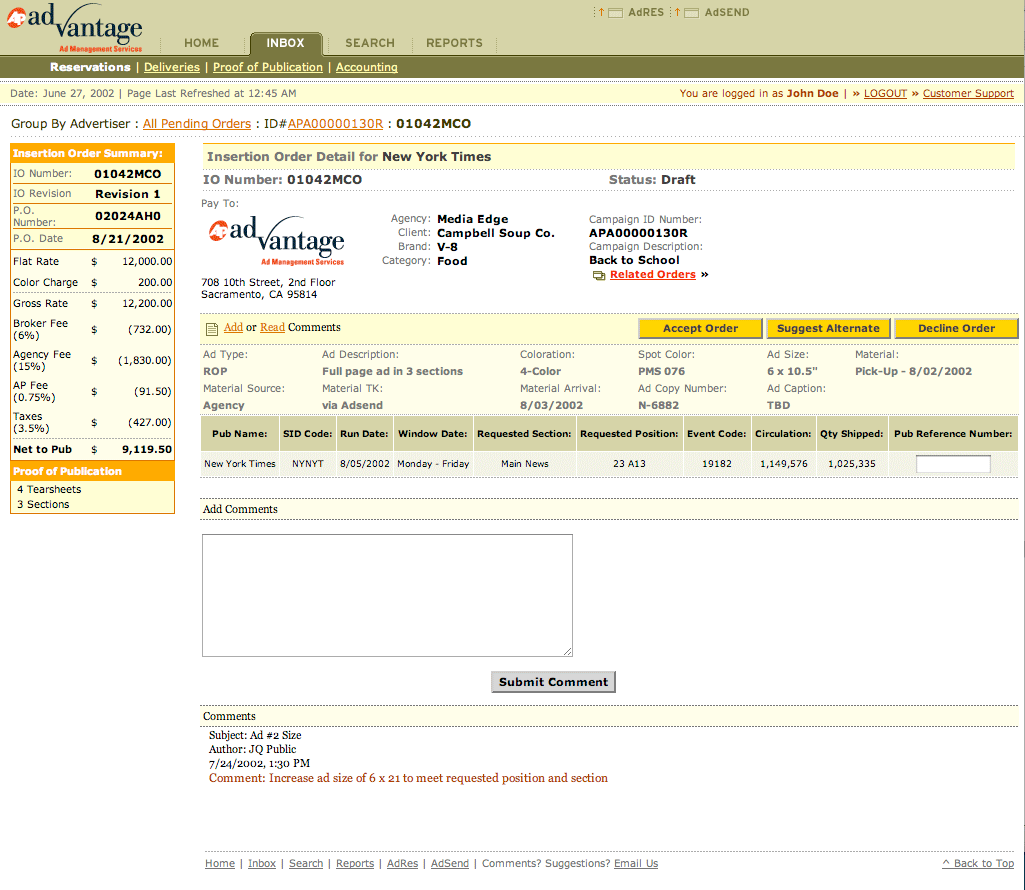Click the adVantage logo in header
The width and height of the screenshot is (1025, 890).
click(75, 27)
